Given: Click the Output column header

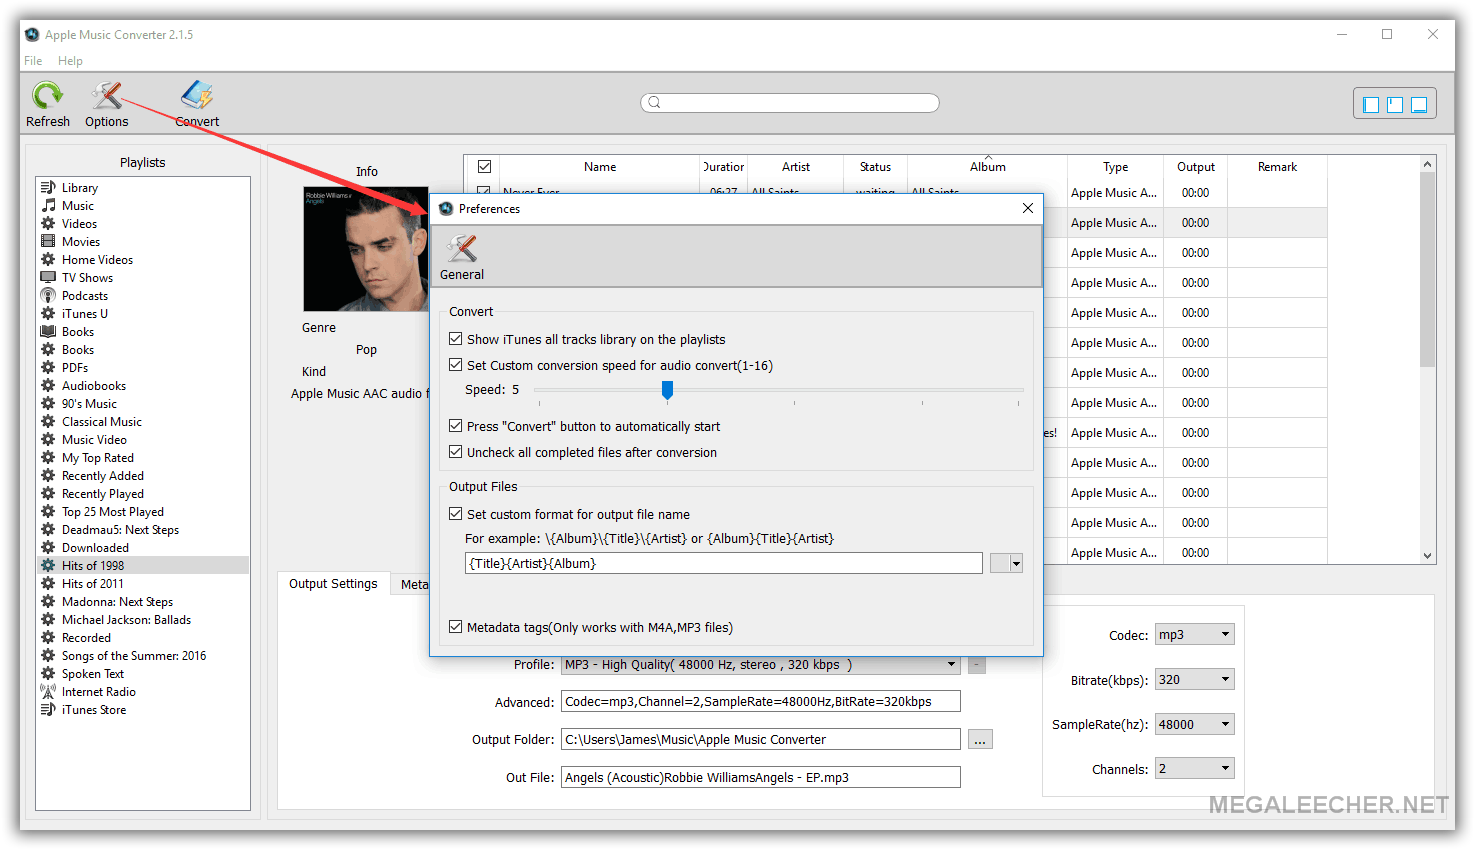Looking at the screenshot, I should click(1196, 167).
